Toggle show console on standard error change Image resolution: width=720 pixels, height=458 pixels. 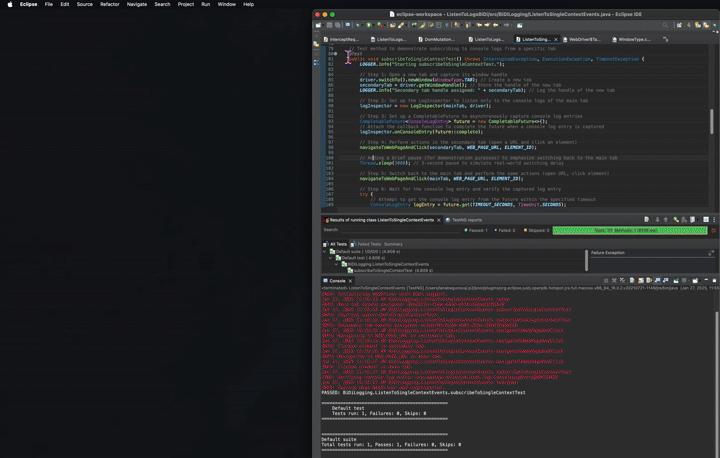(x=665, y=280)
